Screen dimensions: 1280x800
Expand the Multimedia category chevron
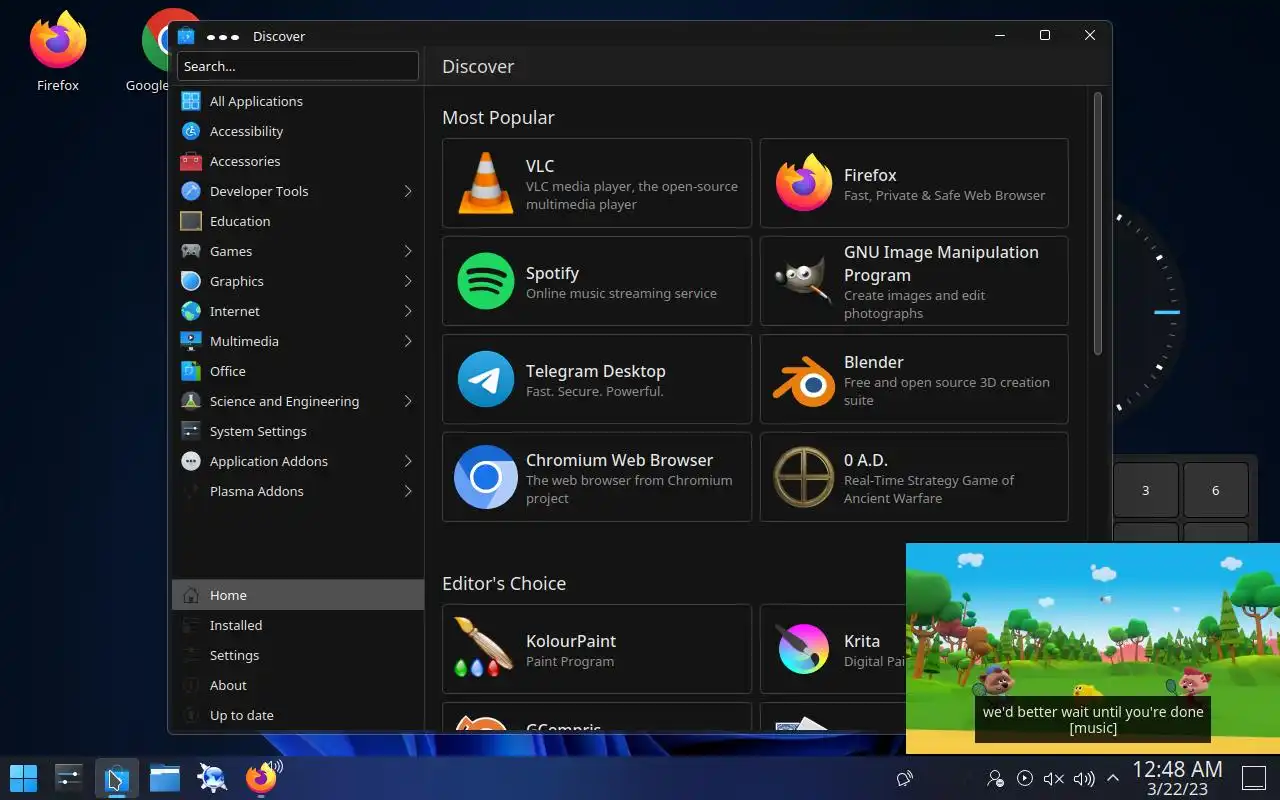click(x=408, y=341)
